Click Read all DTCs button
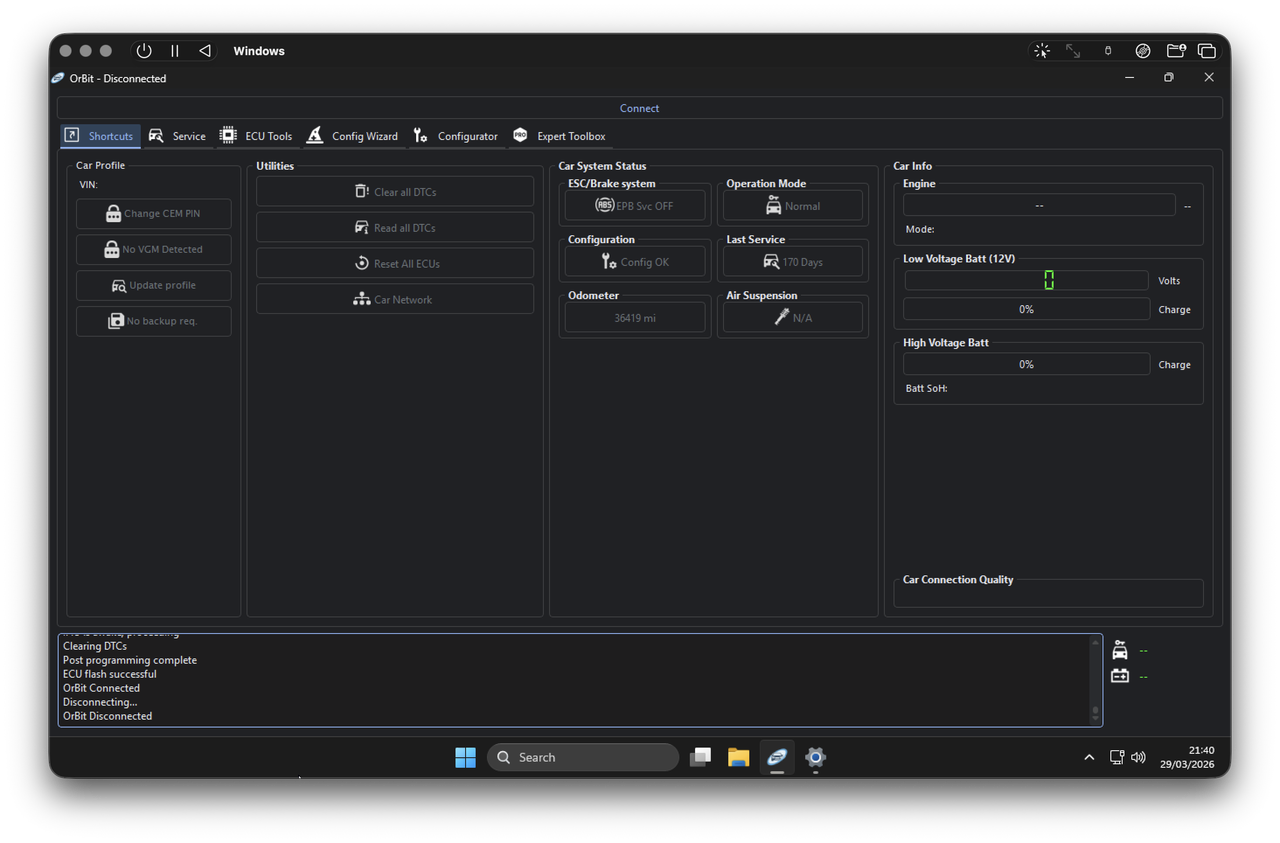Screen dimensions: 1280x843 click(x=395, y=228)
